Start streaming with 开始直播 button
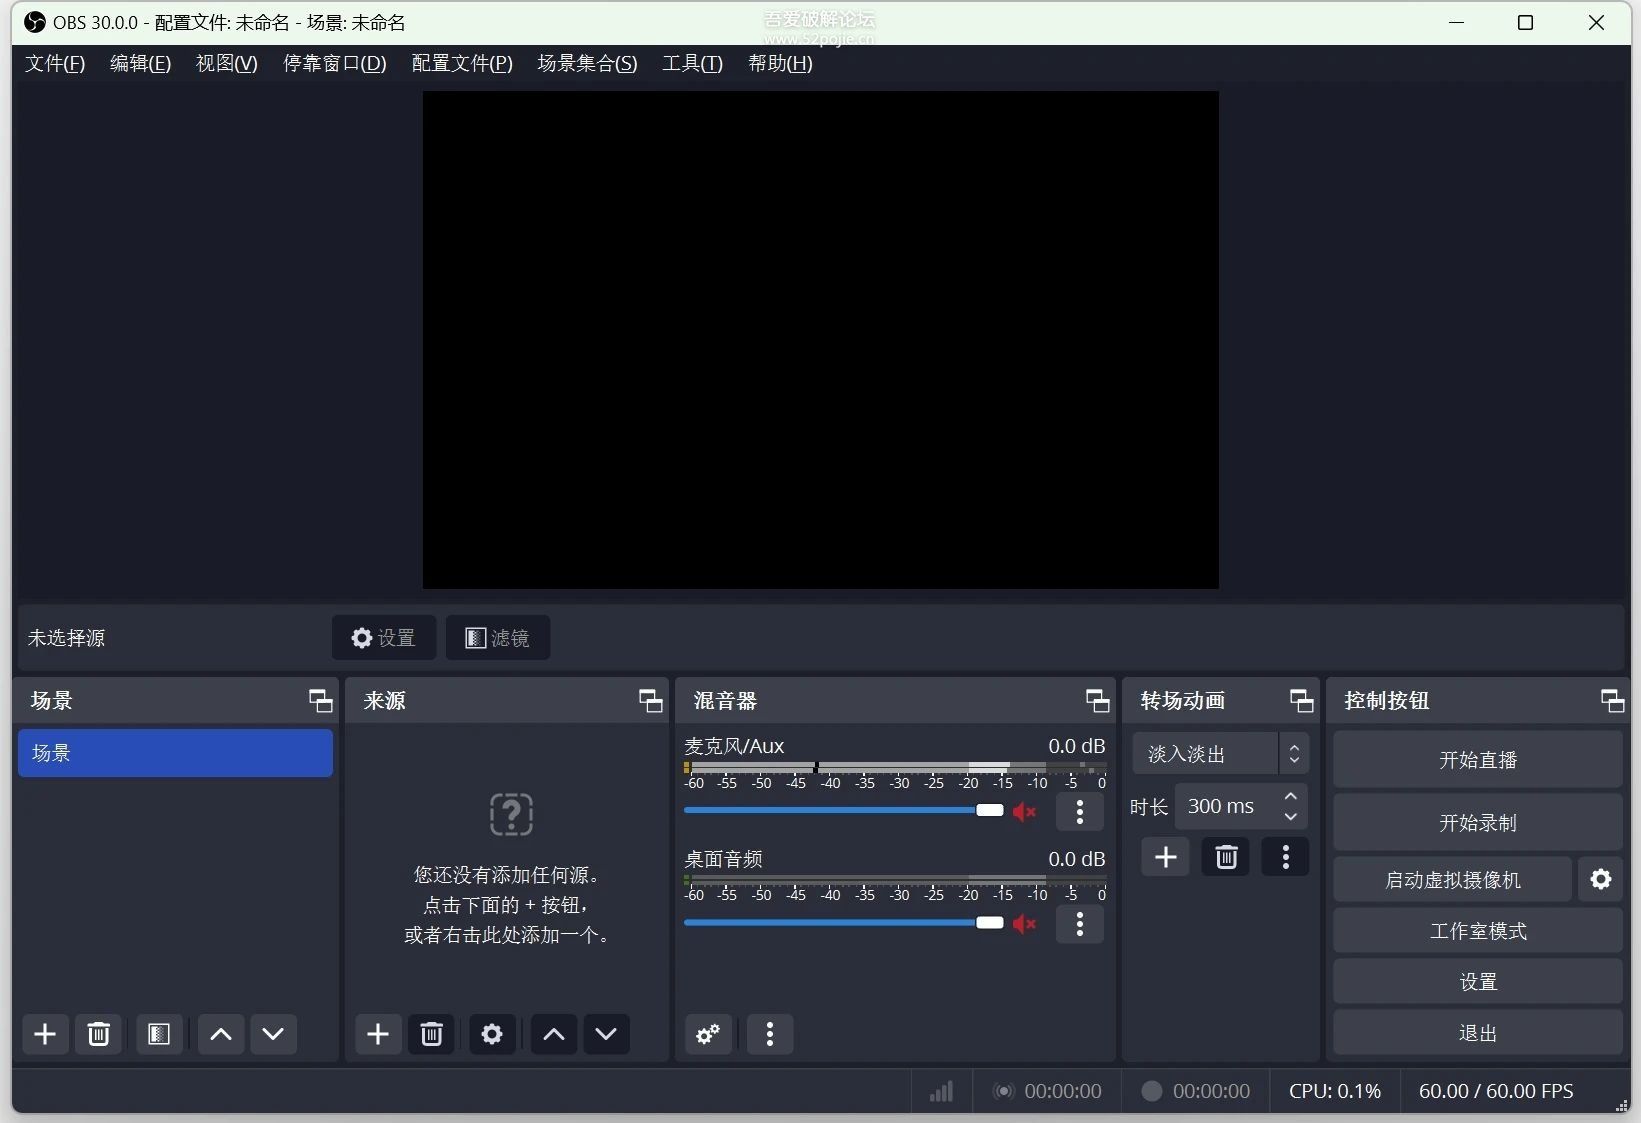 (1477, 759)
